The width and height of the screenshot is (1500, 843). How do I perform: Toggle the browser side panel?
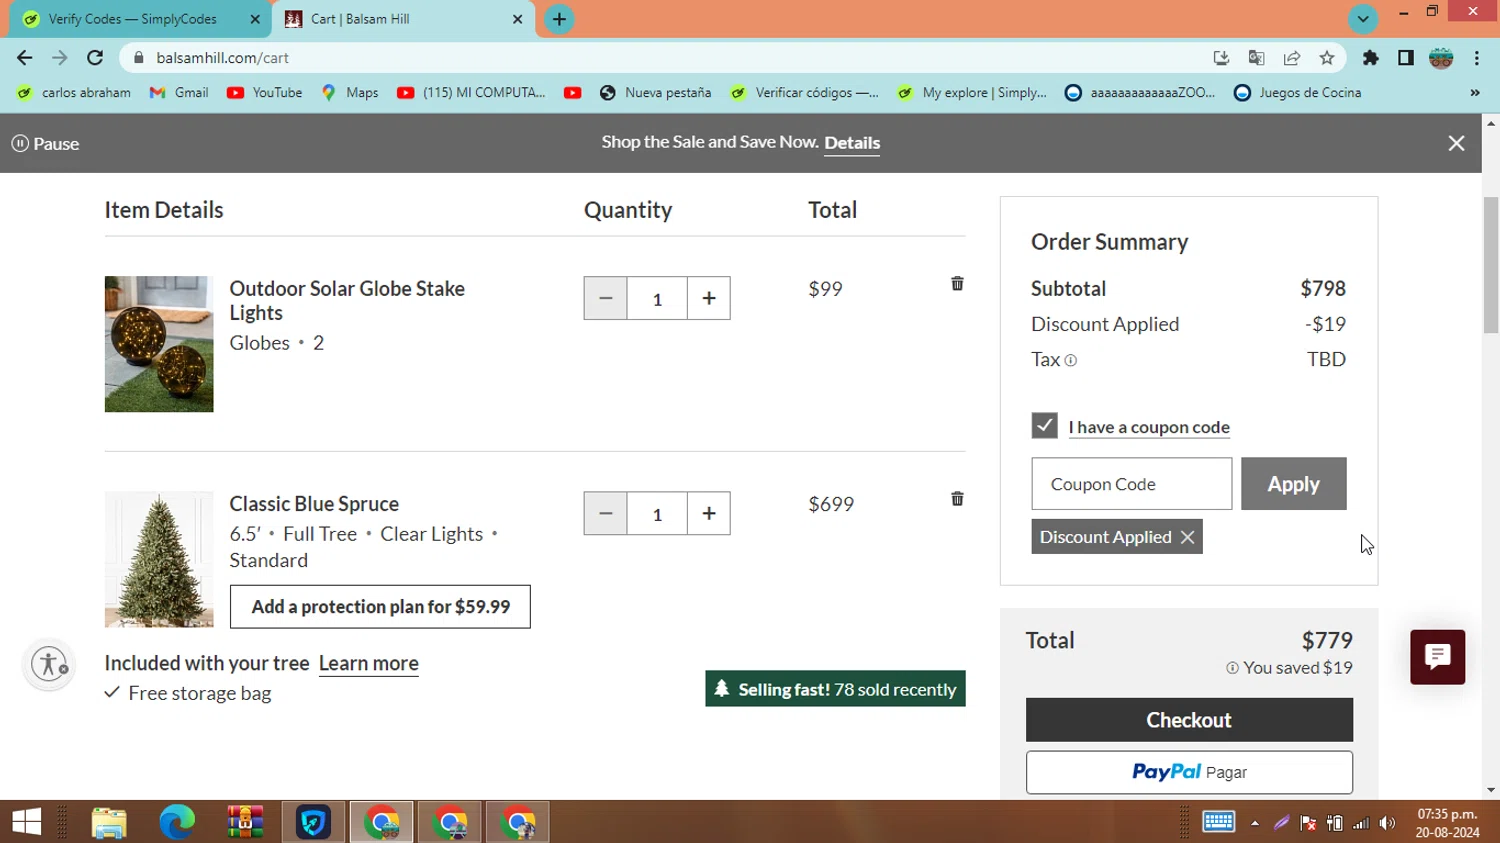pos(1405,58)
